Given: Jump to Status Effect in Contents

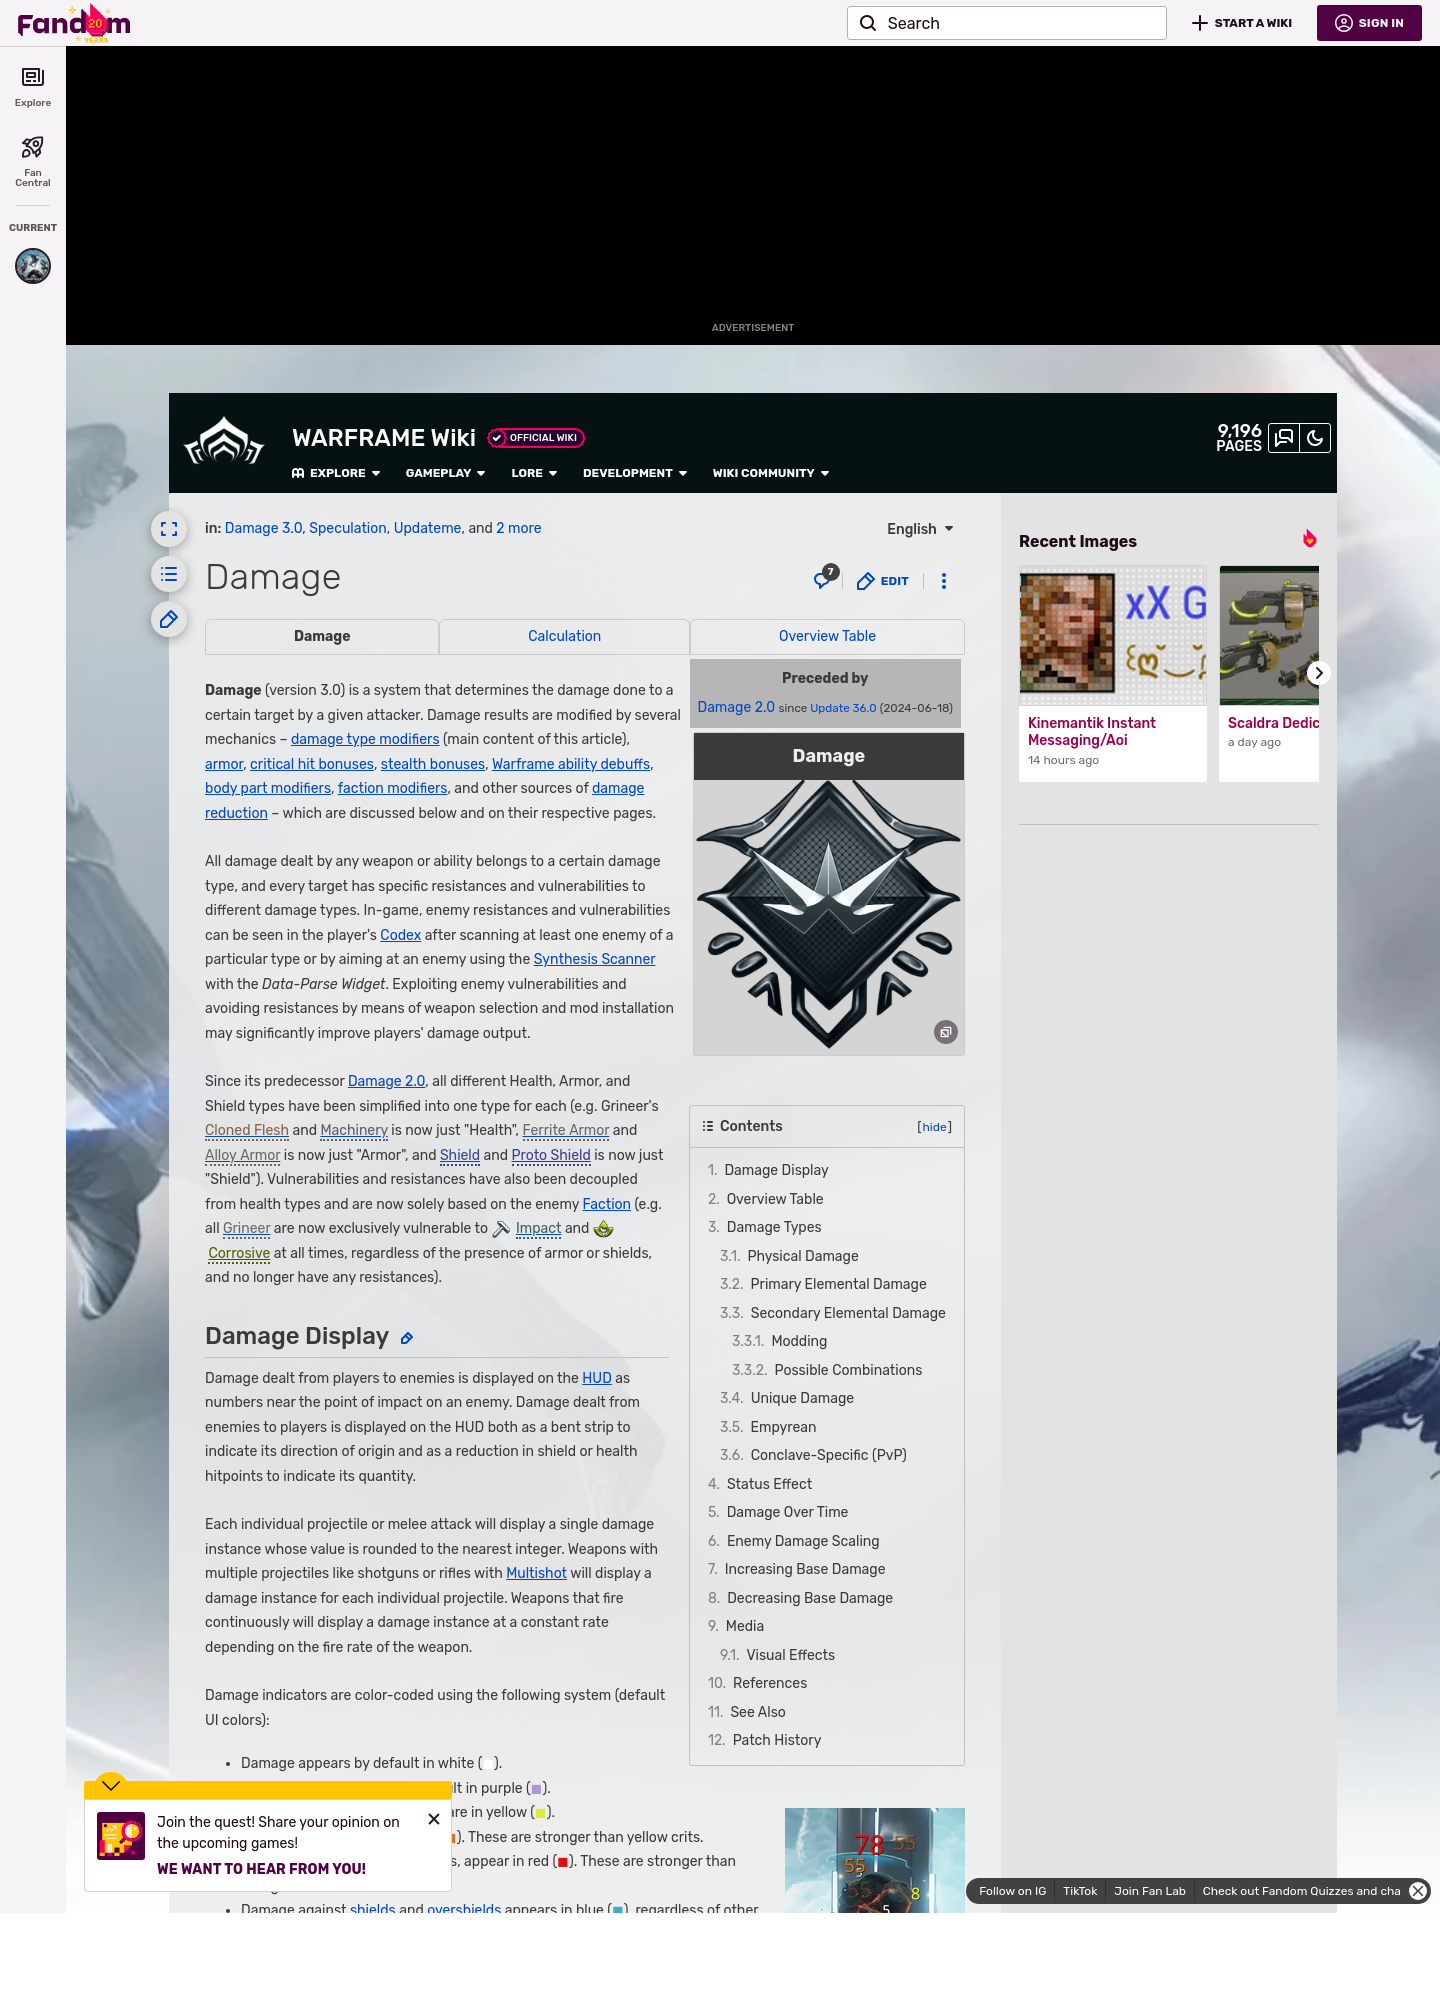Looking at the screenshot, I should pyautogui.click(x=769, y=1484).
